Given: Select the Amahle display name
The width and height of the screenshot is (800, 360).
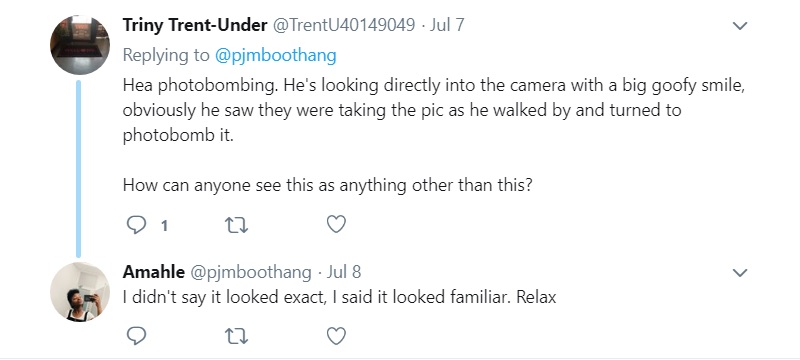Looking at the screenshot, I should [x=154, y=272].
